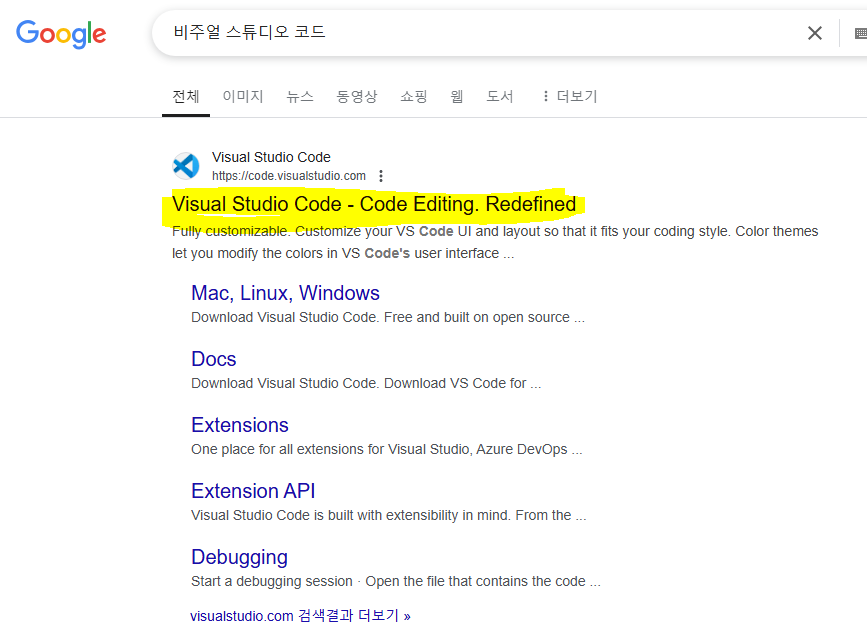The image size is (867, 635).
Task: Switch to the 동영상 tab
Action: pyautogui.click(x=357, y=96)
